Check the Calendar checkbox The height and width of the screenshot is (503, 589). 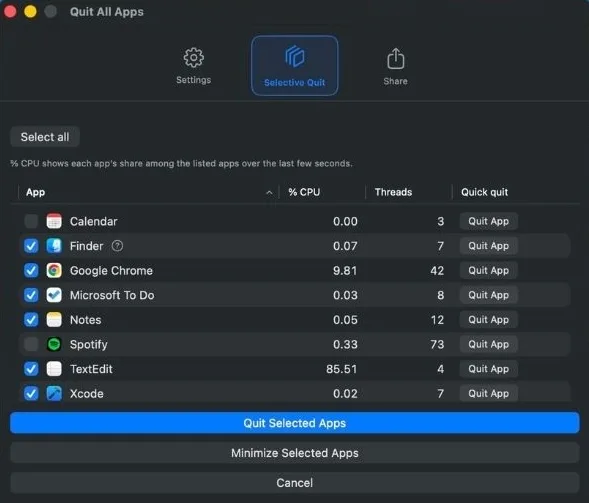tap(31, 221)
